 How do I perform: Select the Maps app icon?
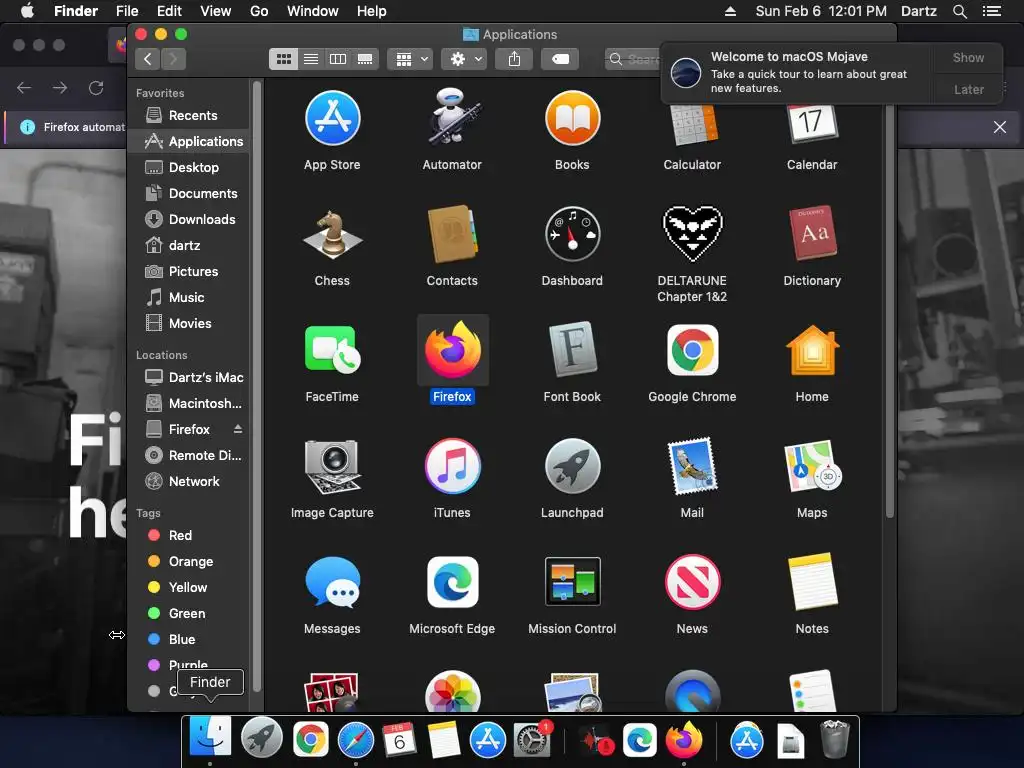pyautogui.click(x=812, y=466)
